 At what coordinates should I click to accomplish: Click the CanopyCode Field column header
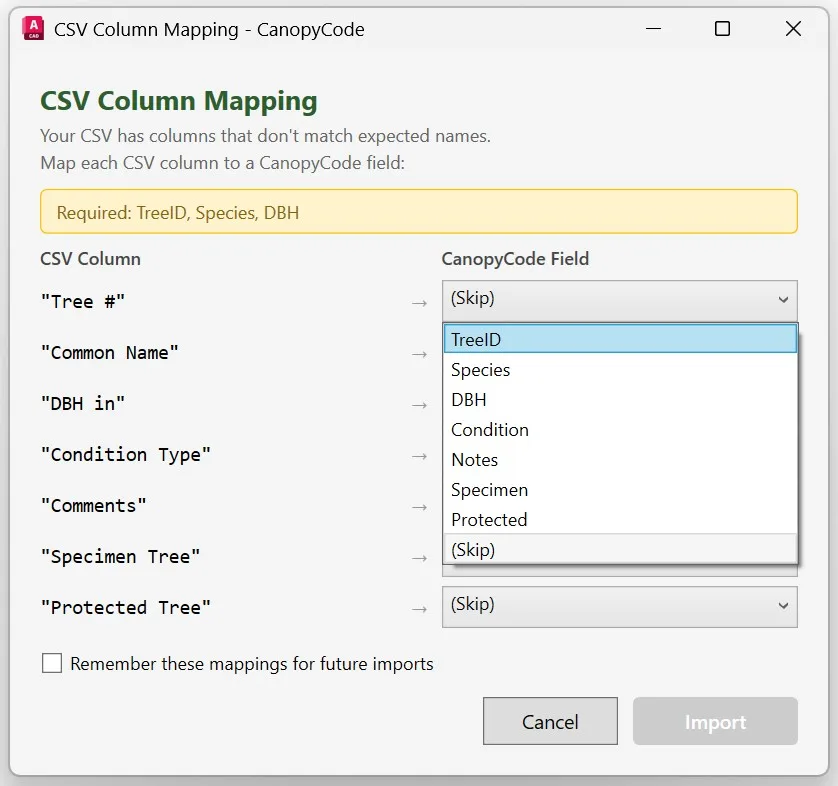point(515,259)
